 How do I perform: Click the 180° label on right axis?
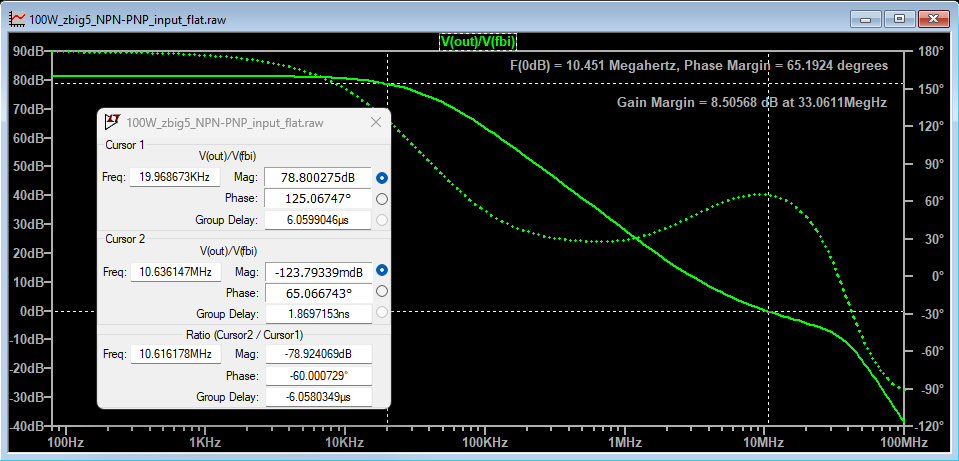pos(929,51)
